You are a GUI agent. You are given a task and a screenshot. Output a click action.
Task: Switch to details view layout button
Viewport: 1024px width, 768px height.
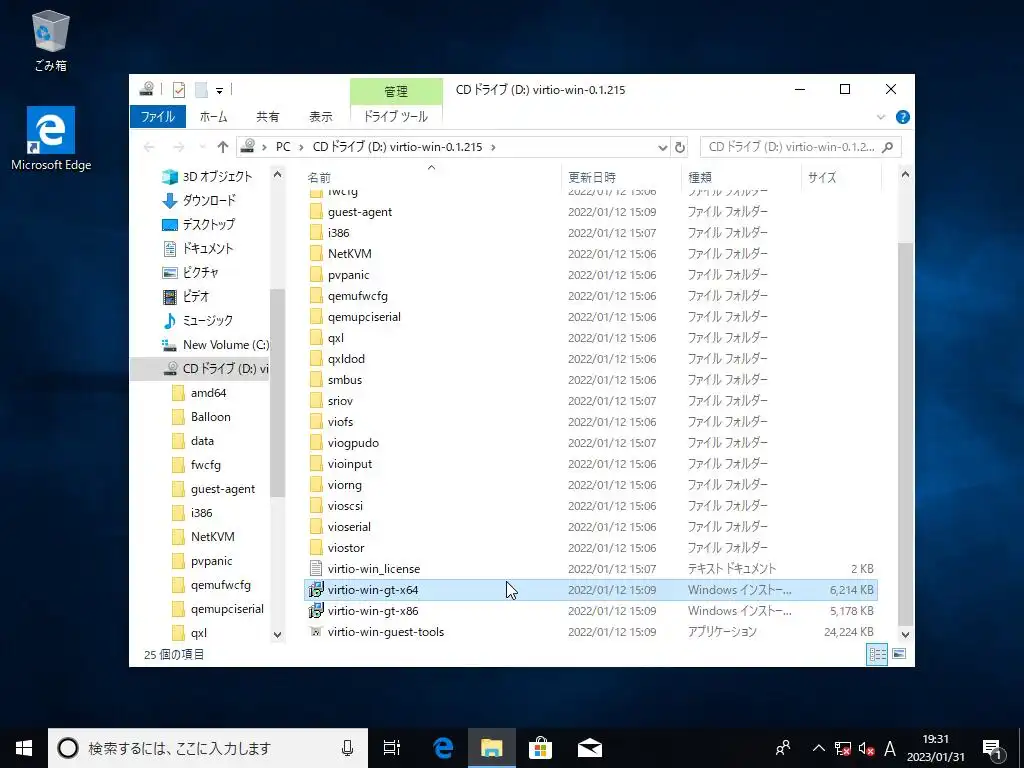coord(877,654)
